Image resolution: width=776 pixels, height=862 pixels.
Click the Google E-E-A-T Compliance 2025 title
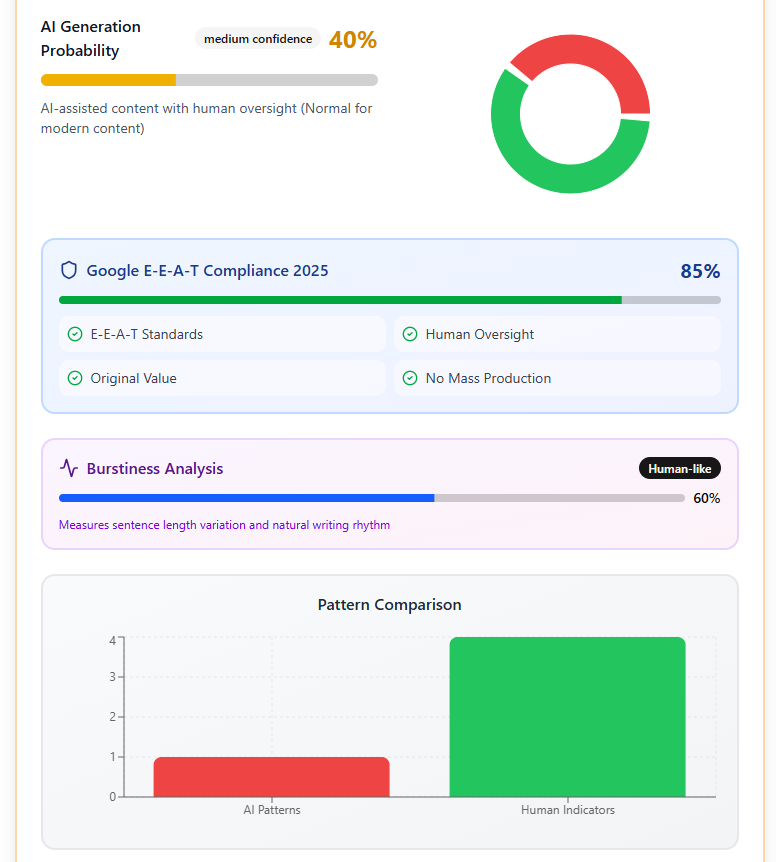click(207, 270)
